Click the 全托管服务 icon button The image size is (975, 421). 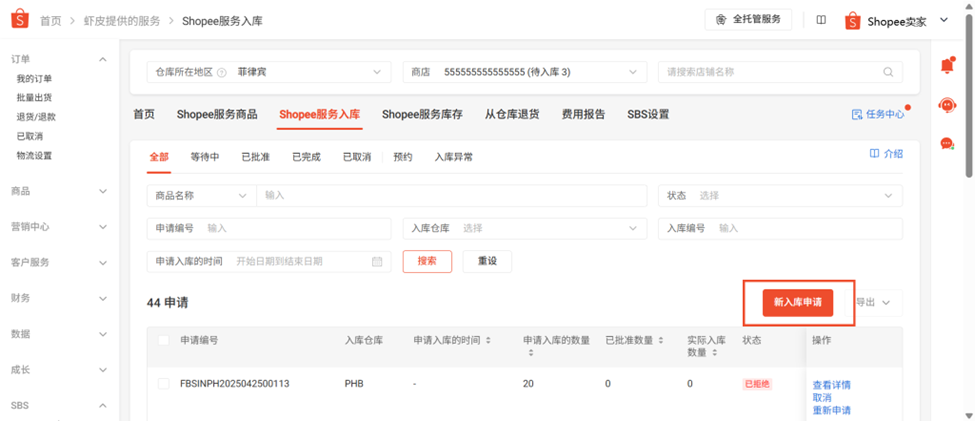[x=748, y=19]
